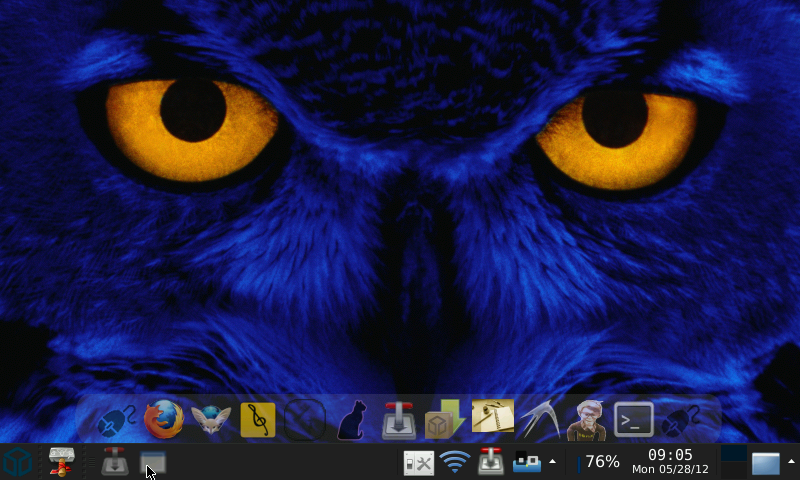Open the package installer box icon

[x=445, y=420]
